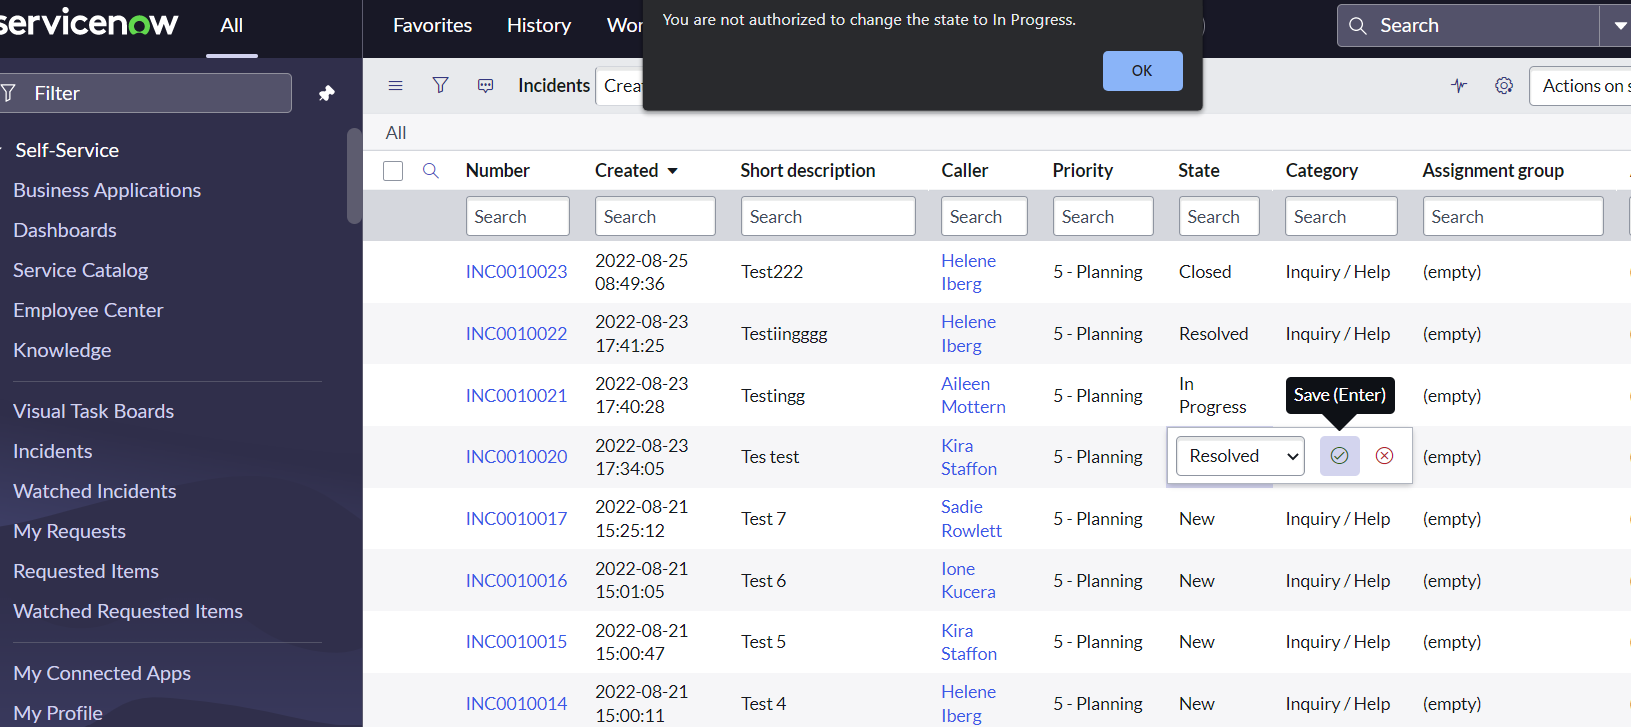
Task: Tick the select-all rows checkbox
Action: pyautogui.click(x=393, y=171)
